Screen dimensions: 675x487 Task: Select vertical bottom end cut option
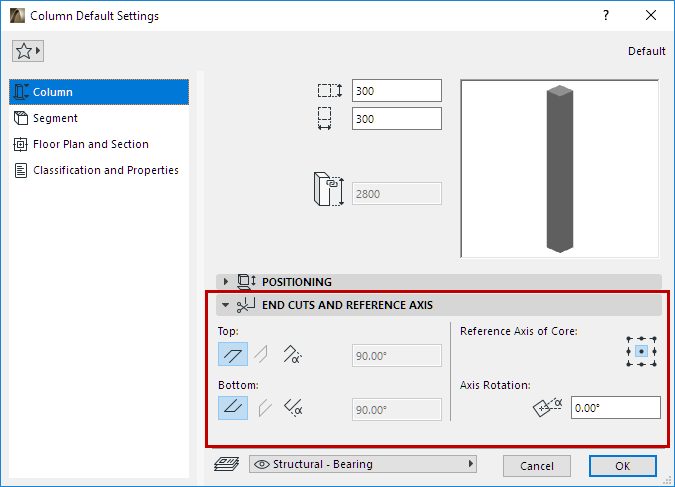[x=264, y=408]
